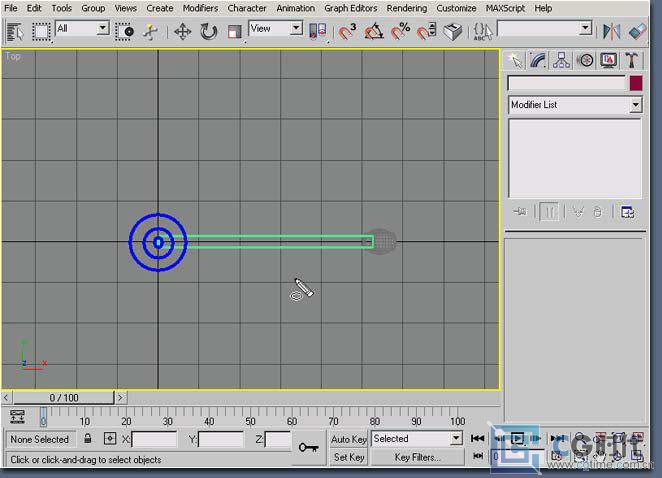Image resolution: width=662 pixels, height=478 pixels.
Task: Open the Graph Editors menu
Action: (x=350, y=8)
